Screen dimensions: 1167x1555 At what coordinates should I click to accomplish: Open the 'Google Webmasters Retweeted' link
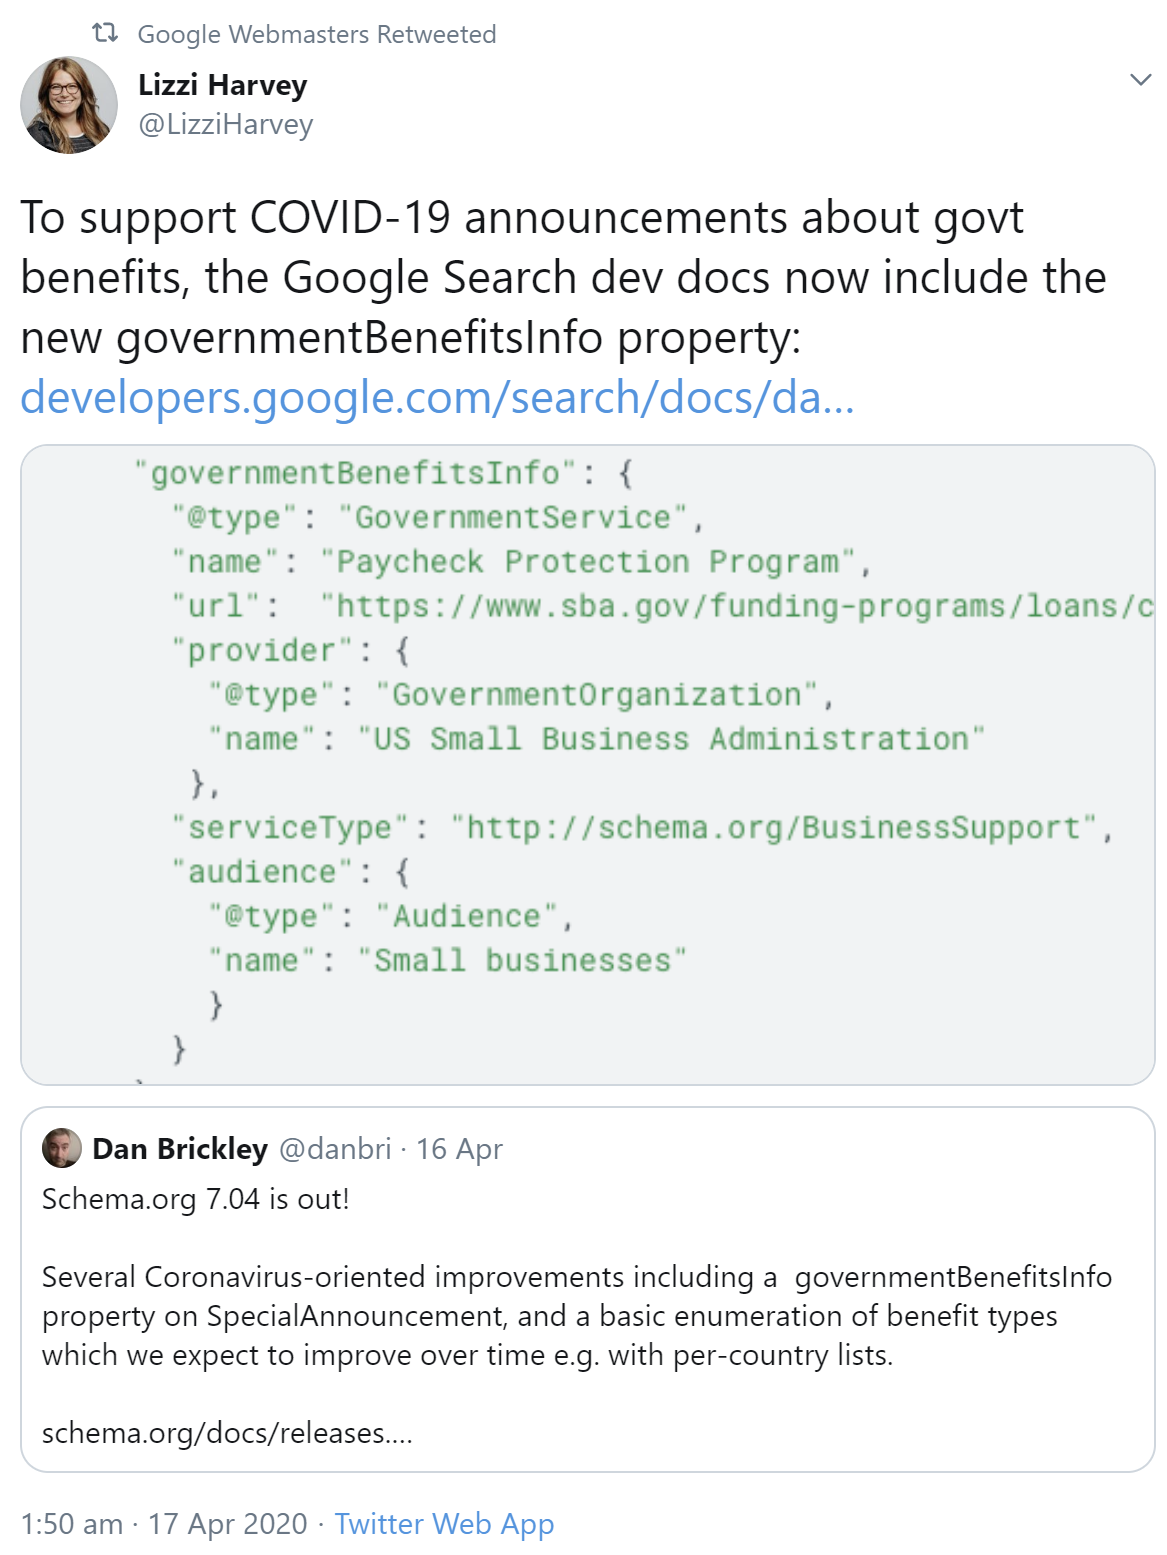(x=316, y=34)
